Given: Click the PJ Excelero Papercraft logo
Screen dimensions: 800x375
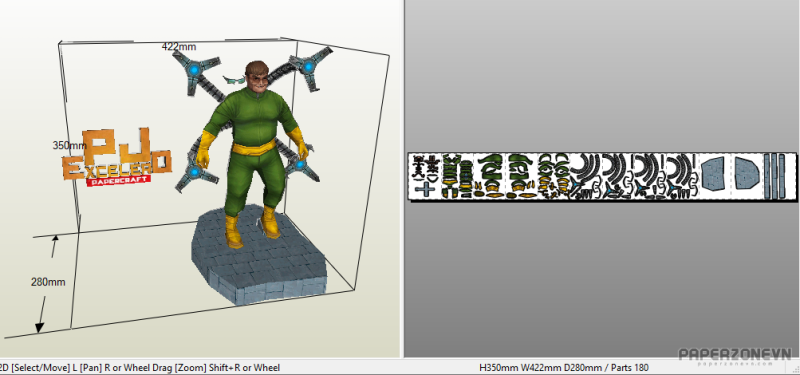Looking at the screenshot, I should [x=117, y=157].
